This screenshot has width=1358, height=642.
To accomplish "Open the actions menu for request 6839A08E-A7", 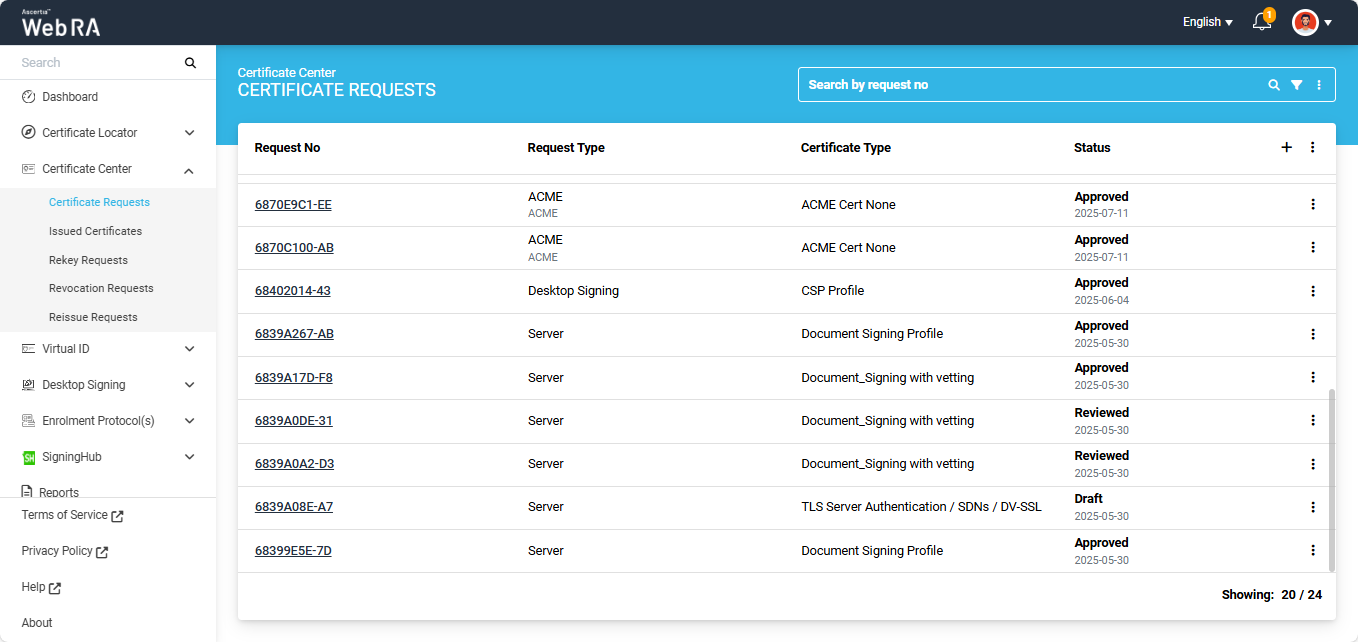I will 1312,507.
